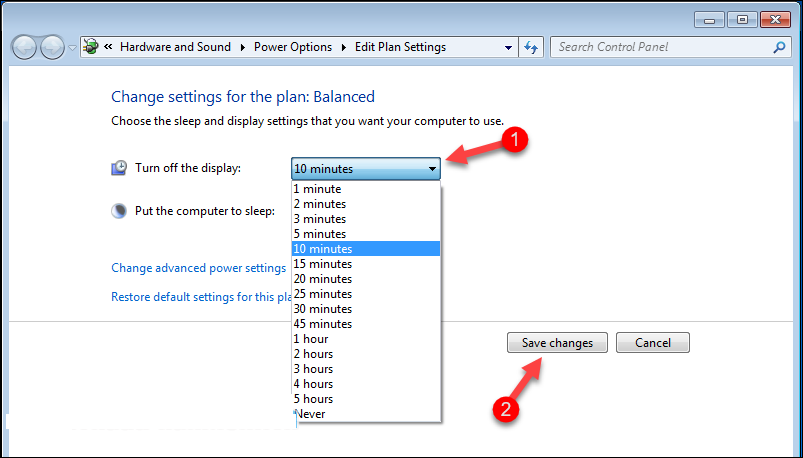Open the address bar history dropdown arrow
This screenshot has height=458, width=803.
pos(509,47)
